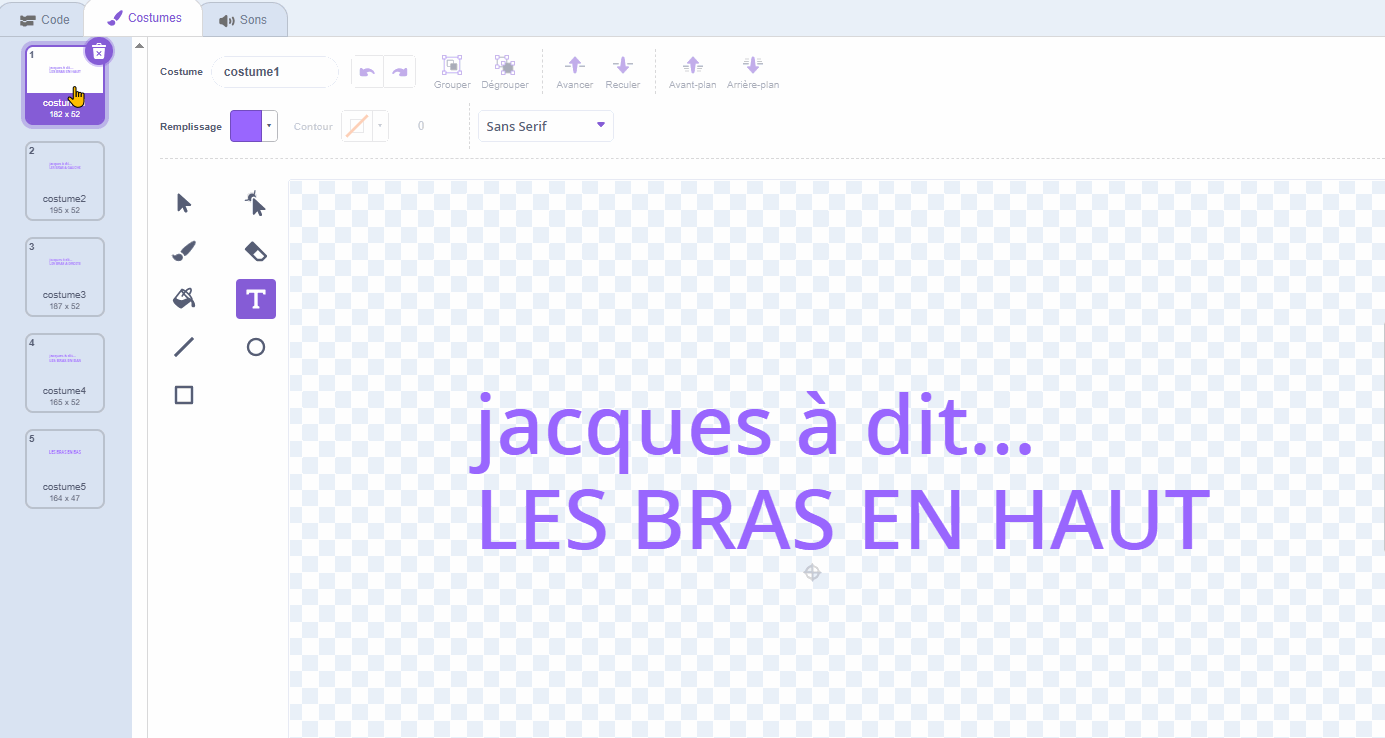This screenshot has height=738, width=1385.
Task: Pick the Rectangle tool
Action: tap(184, 395)
